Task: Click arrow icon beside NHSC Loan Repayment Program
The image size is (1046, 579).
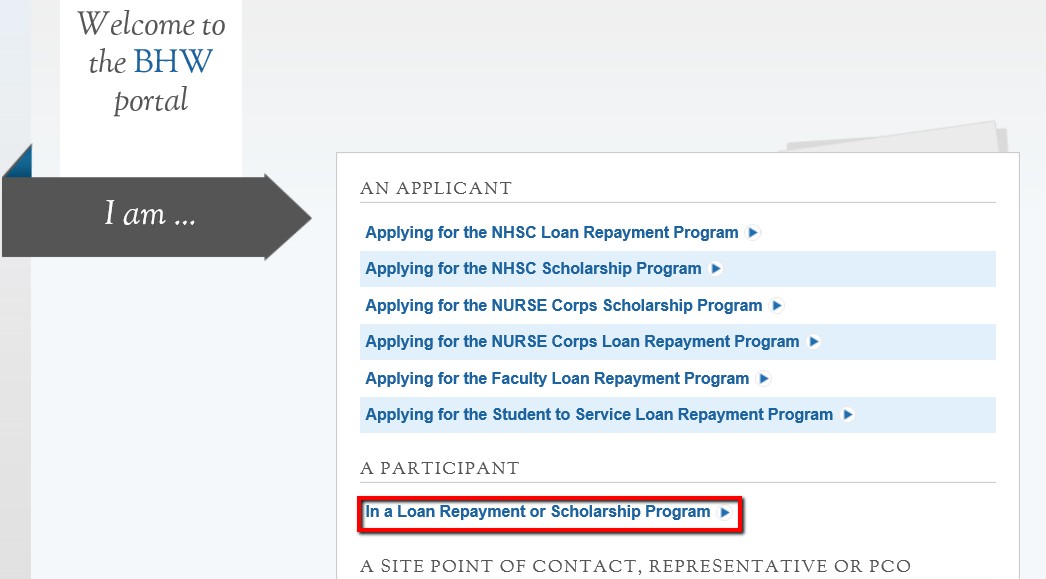Action: coord(753,233)
